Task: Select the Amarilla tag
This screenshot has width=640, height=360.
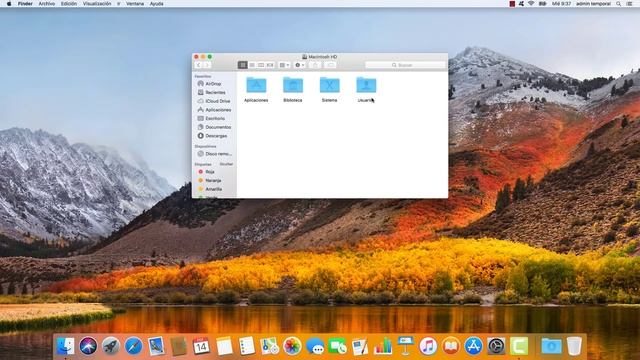Action: [214, 189]
